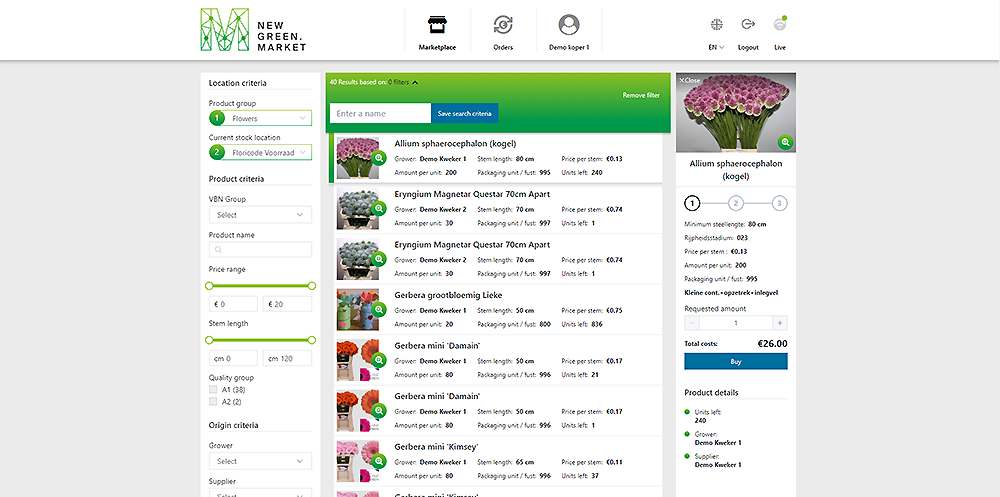Screen dimensions: 1000x497
Task: Open the Demo koper 1 profile icon
Action: click(x=569, y=24)
